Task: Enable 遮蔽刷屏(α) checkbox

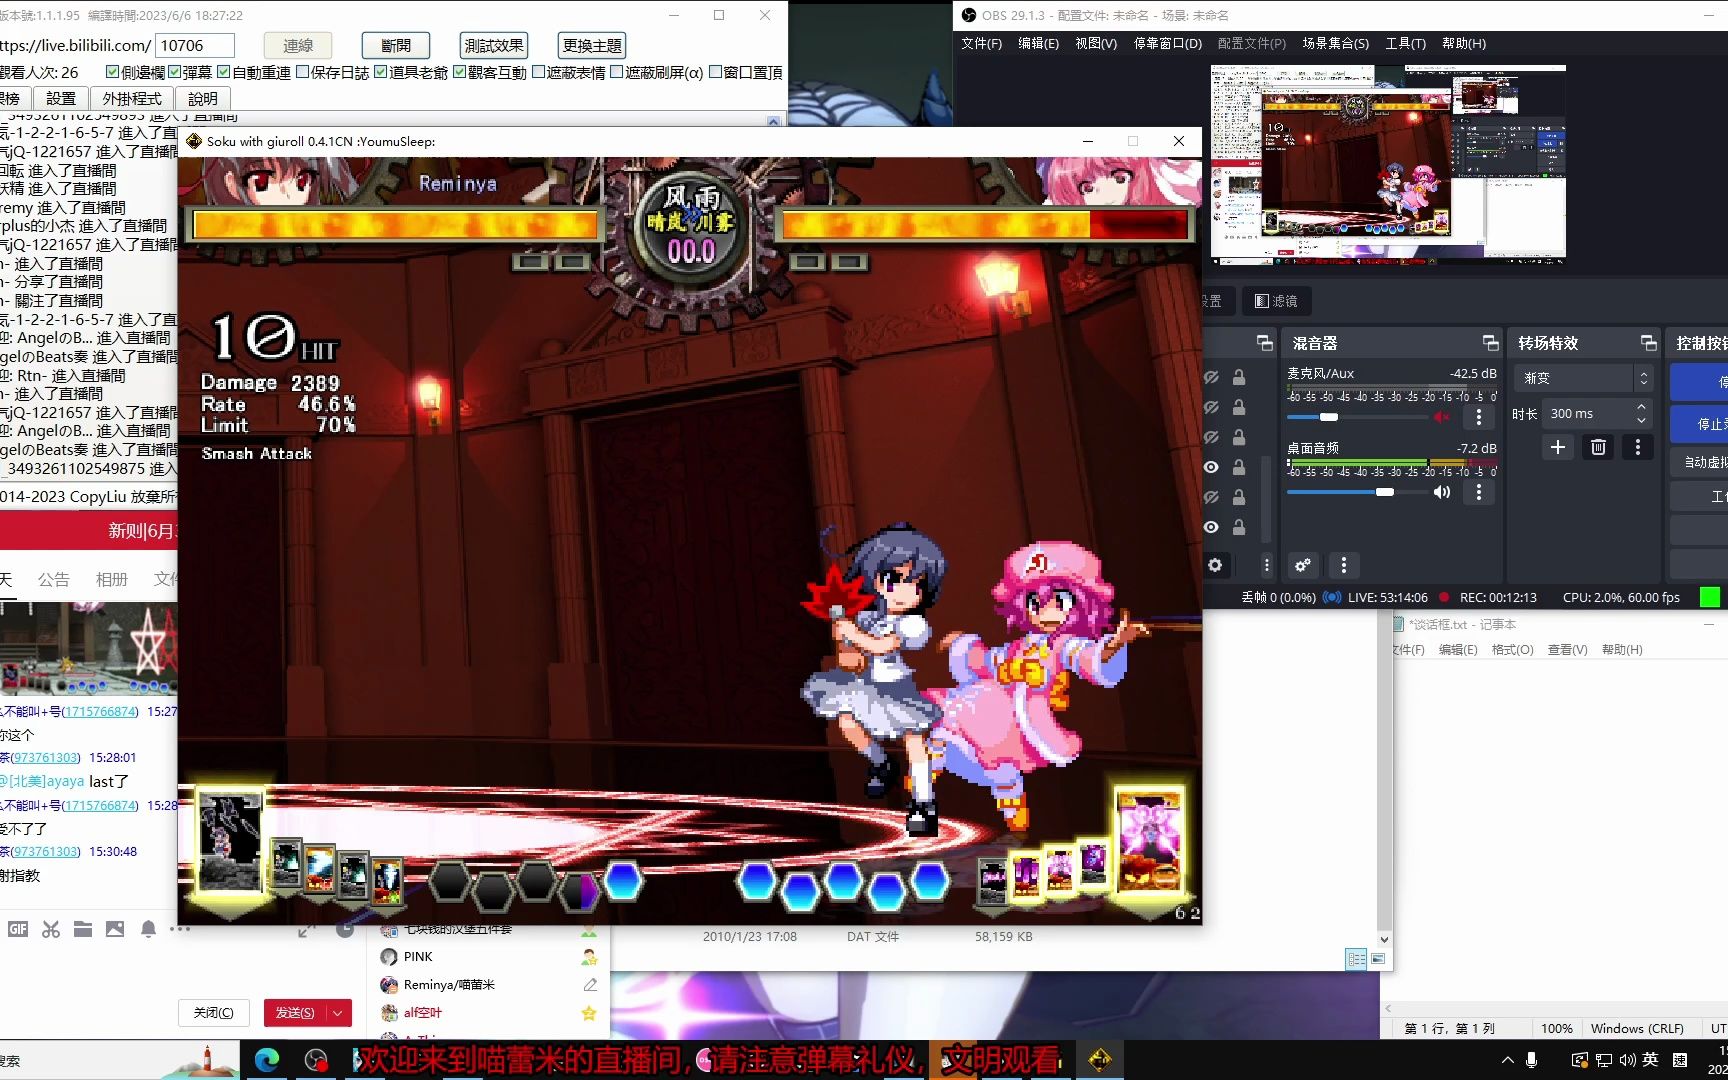Action: (x=616, y=72)
